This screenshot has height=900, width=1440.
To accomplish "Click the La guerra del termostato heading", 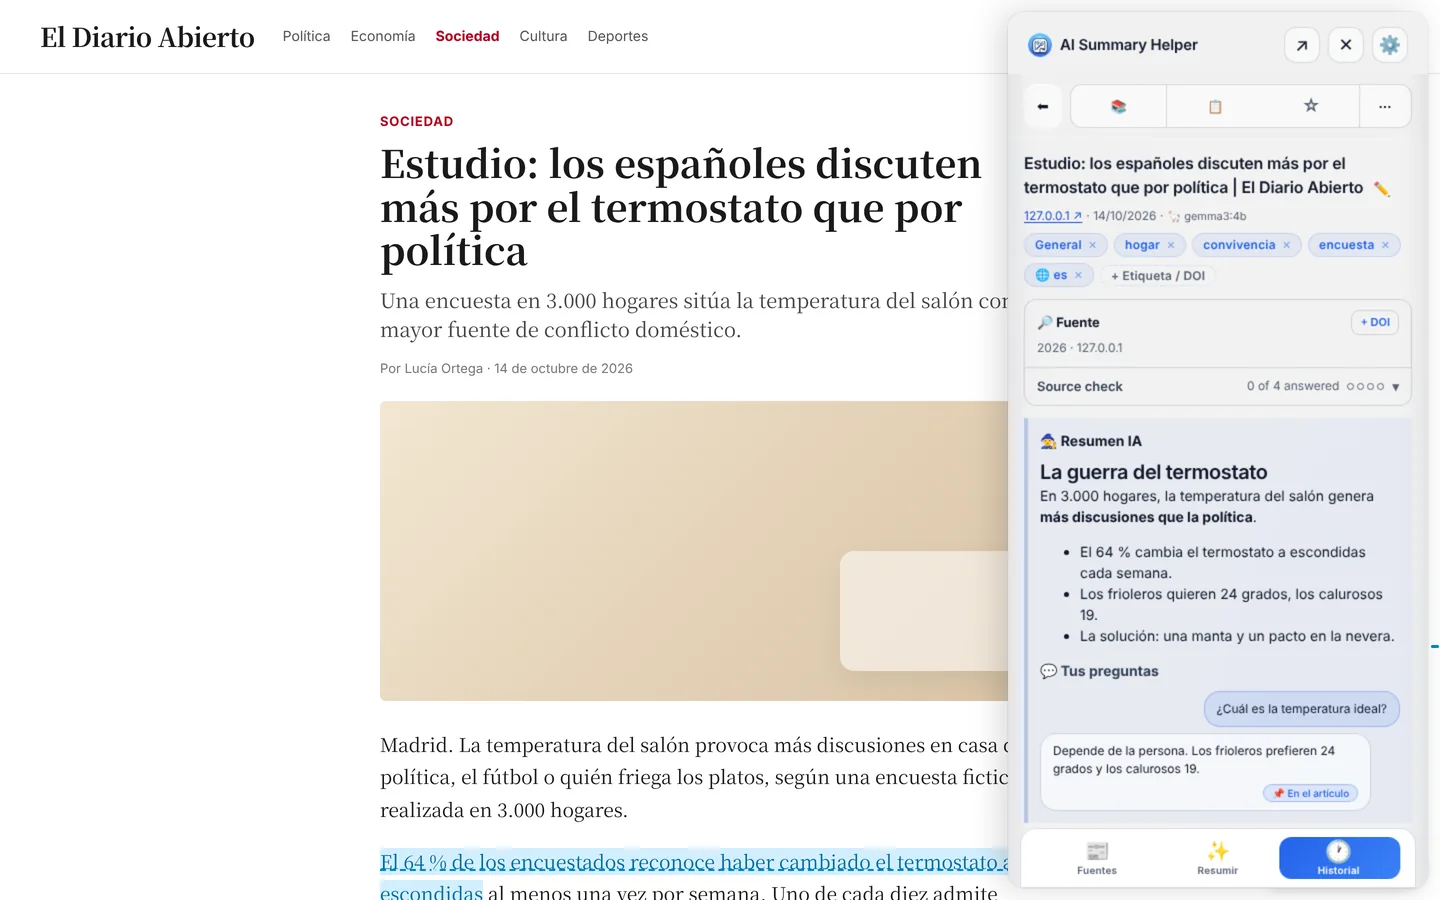I will [1153, 472].
